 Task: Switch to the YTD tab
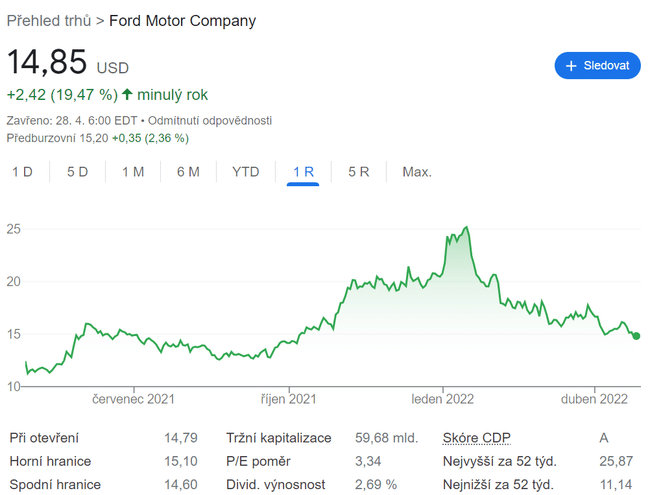(x=246, y=172)
